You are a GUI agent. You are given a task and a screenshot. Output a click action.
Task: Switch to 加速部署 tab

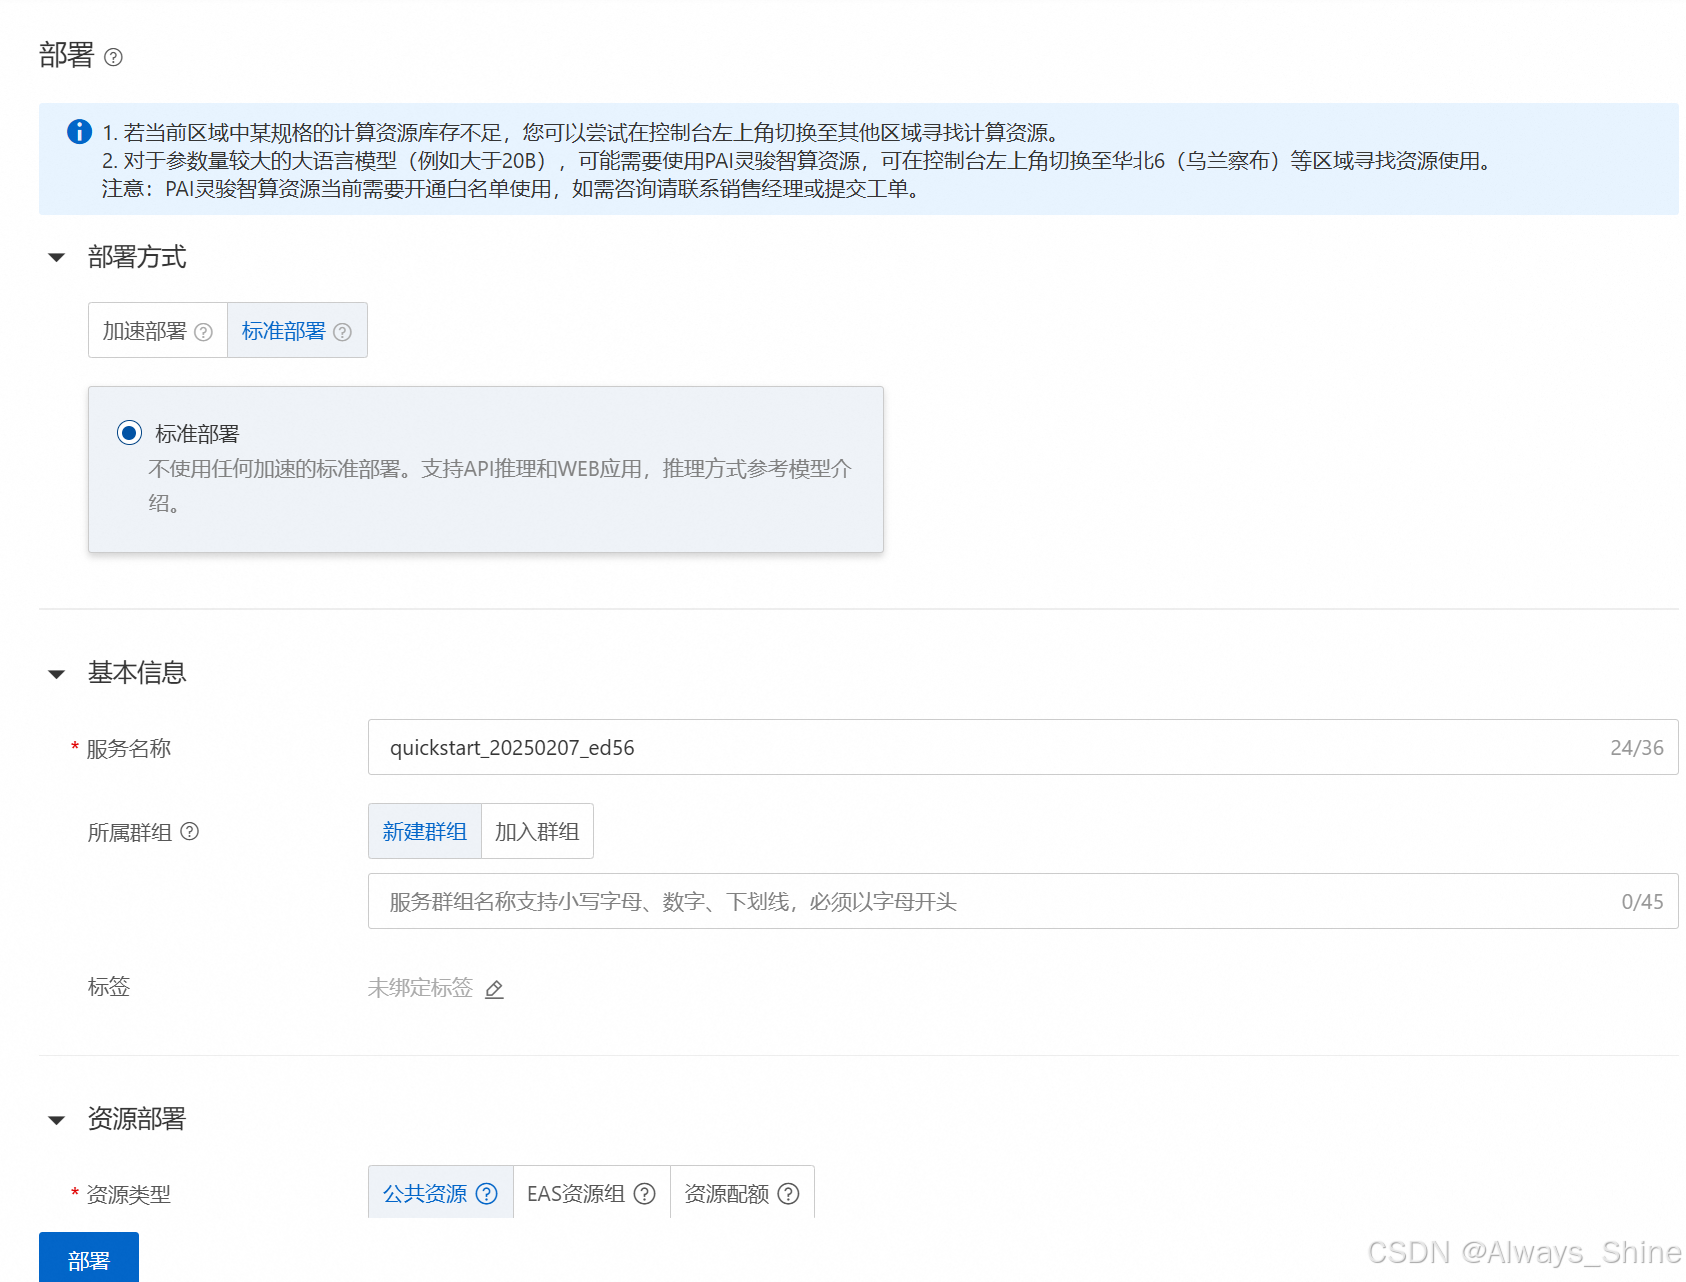pos(158,330)
